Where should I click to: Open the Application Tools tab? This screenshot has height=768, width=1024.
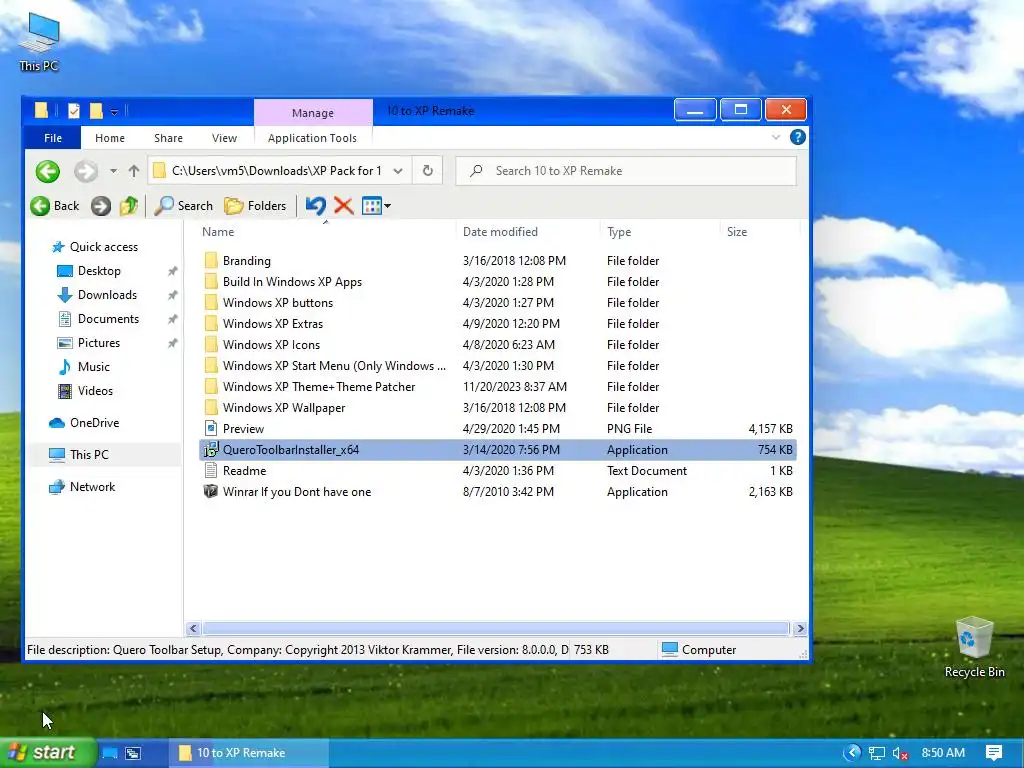pyautogui.click(x=312, y=138)
